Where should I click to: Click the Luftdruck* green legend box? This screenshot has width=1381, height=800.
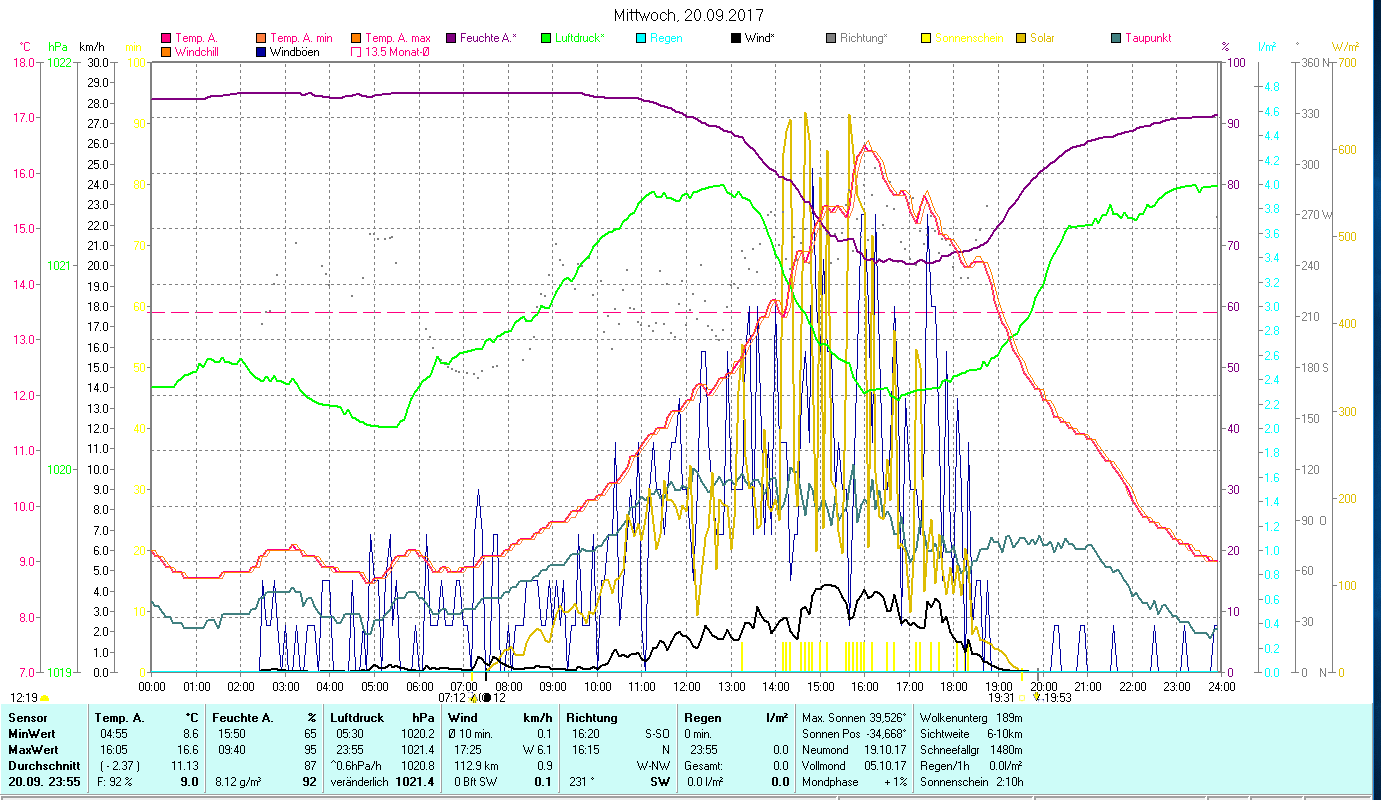click(546, 39)
